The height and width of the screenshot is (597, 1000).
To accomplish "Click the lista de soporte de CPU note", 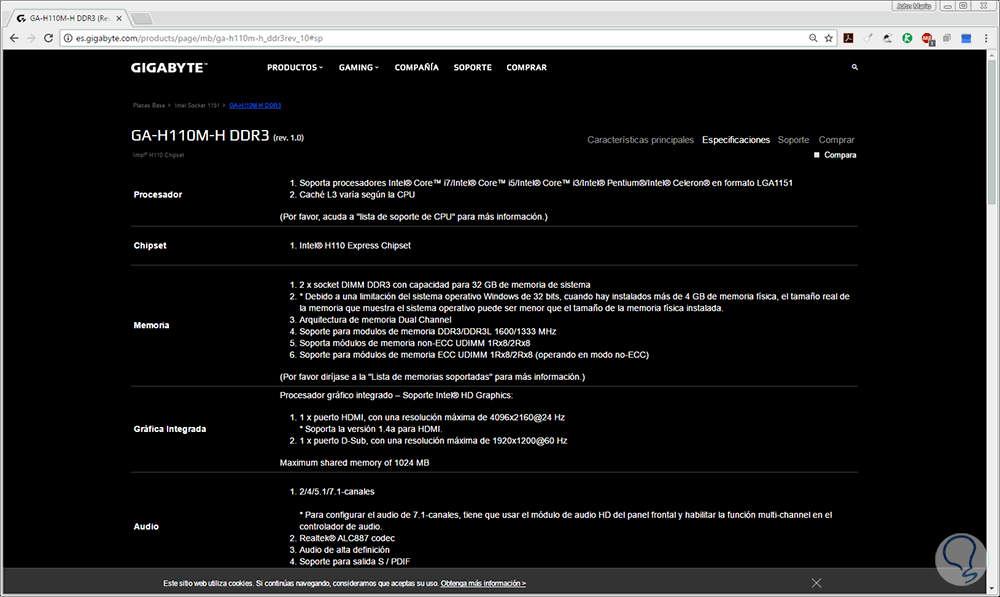I will tap(413, 217).
